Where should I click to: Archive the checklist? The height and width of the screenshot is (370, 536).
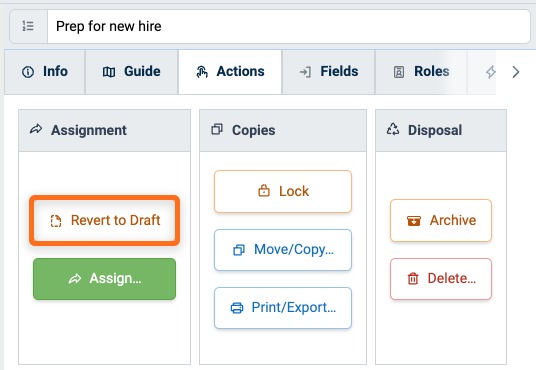pos(441,221)
